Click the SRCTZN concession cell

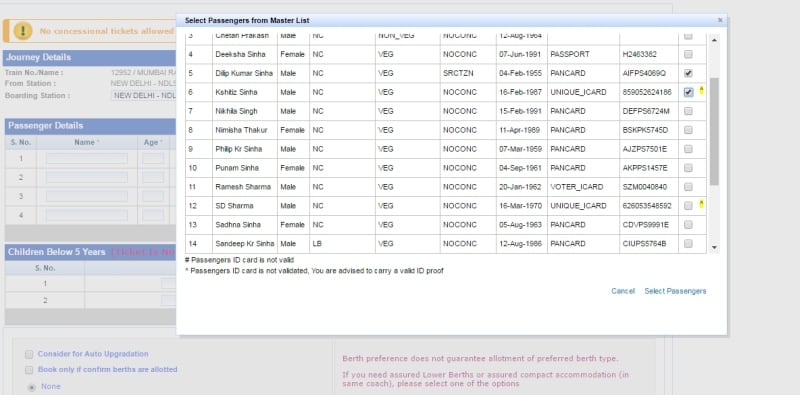click(458, 73)
